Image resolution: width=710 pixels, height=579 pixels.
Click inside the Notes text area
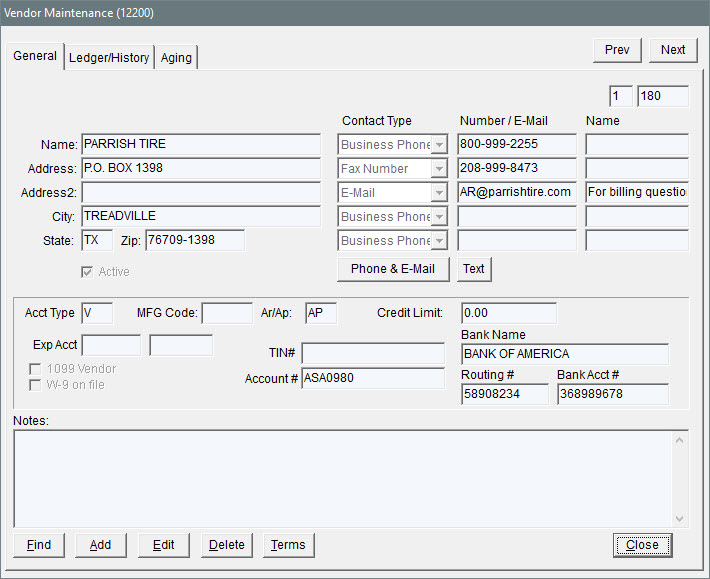(342, 479)
